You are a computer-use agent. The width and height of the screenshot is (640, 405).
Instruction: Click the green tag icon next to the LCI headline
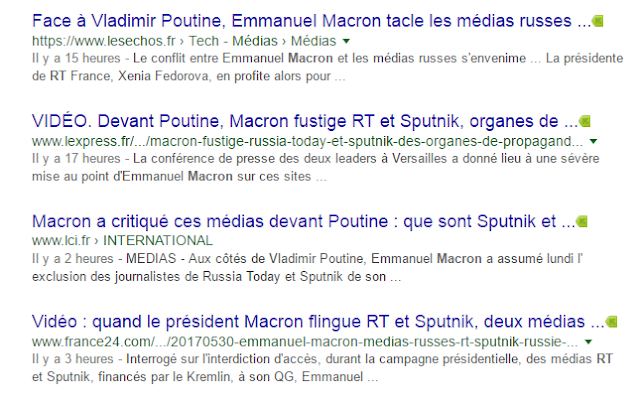(x=583, y=221)
